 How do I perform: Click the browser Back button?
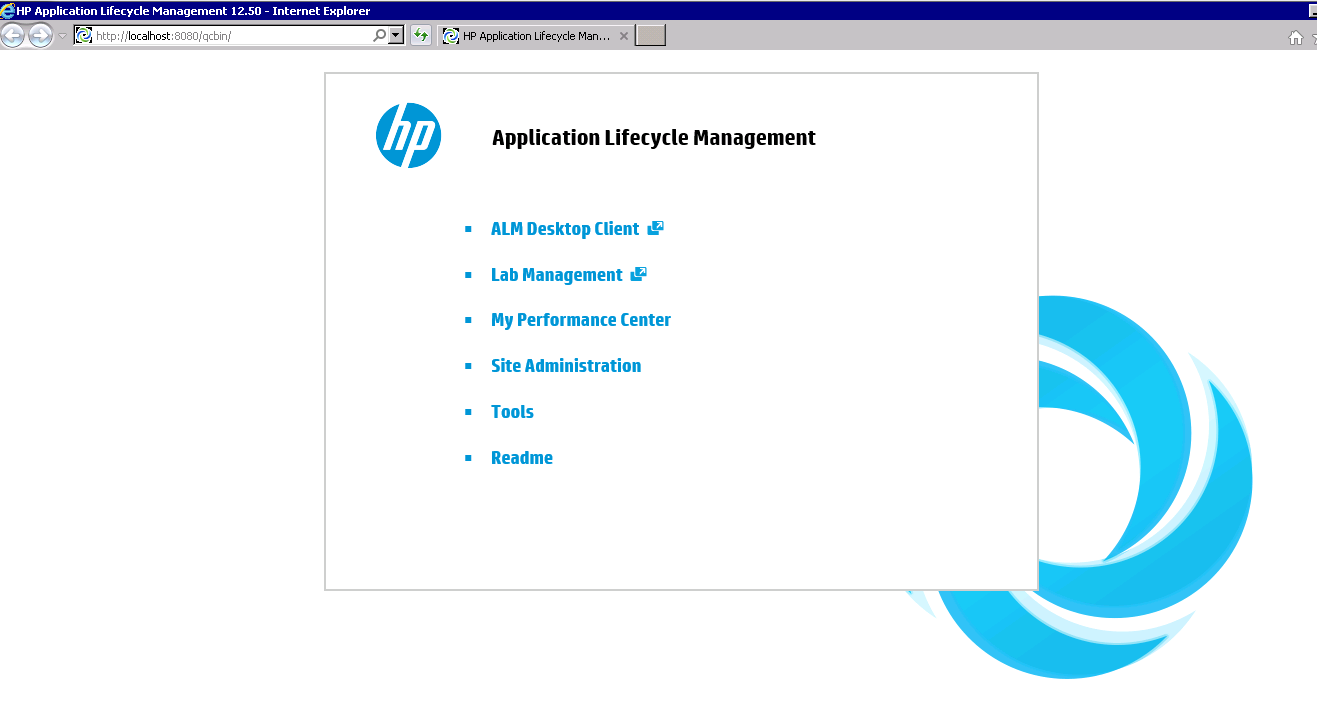coord(13,36)
